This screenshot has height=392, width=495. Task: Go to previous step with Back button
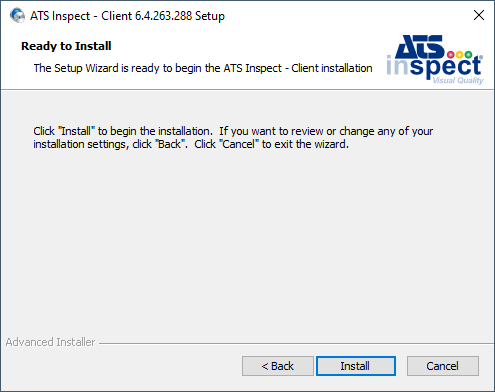278,366
